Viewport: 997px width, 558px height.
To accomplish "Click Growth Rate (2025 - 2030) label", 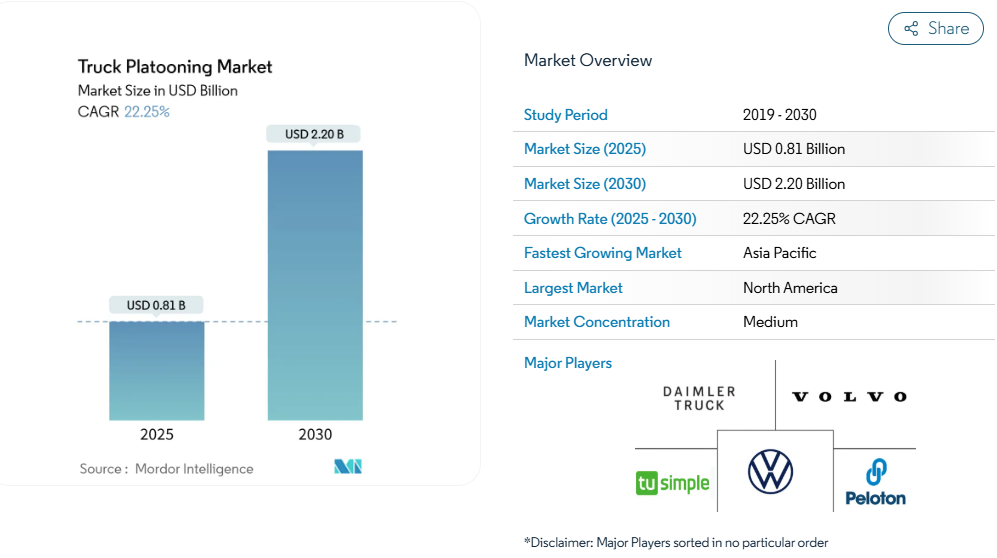I will click(x=610, y=219).
